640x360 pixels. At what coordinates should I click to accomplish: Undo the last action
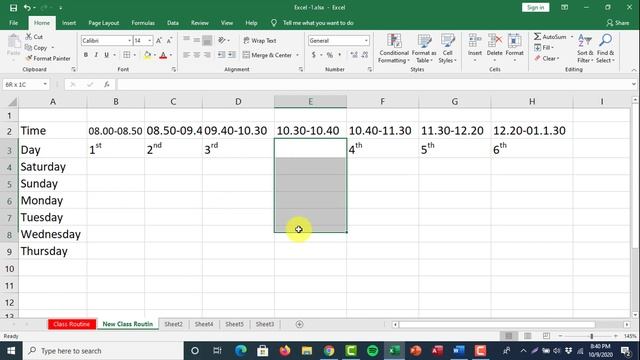click(x=27, y=8)
